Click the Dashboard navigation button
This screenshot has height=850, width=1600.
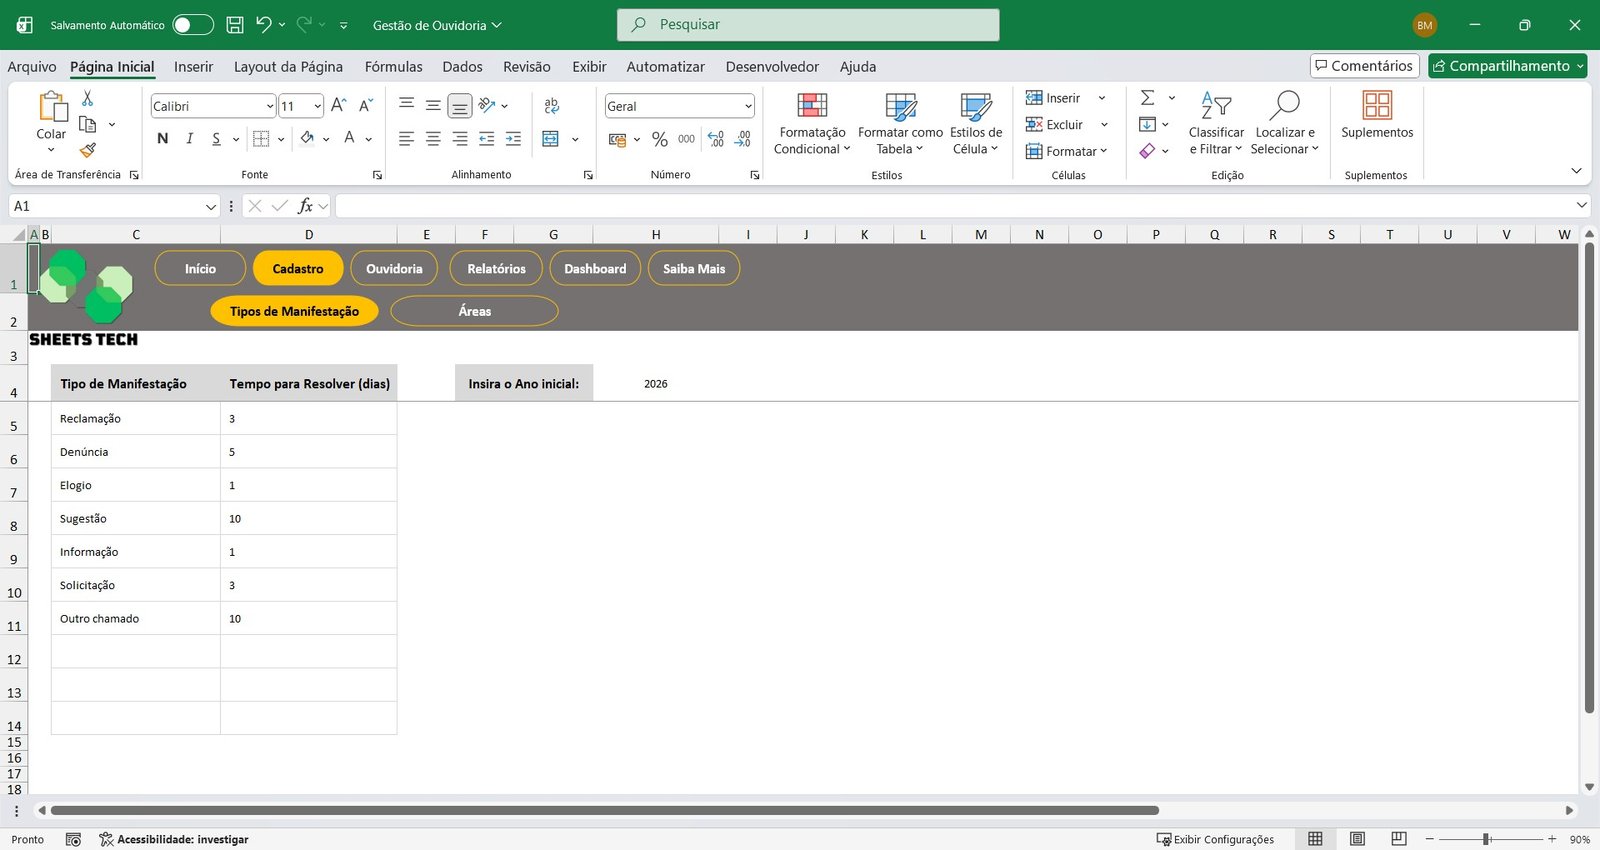point(595,269)
